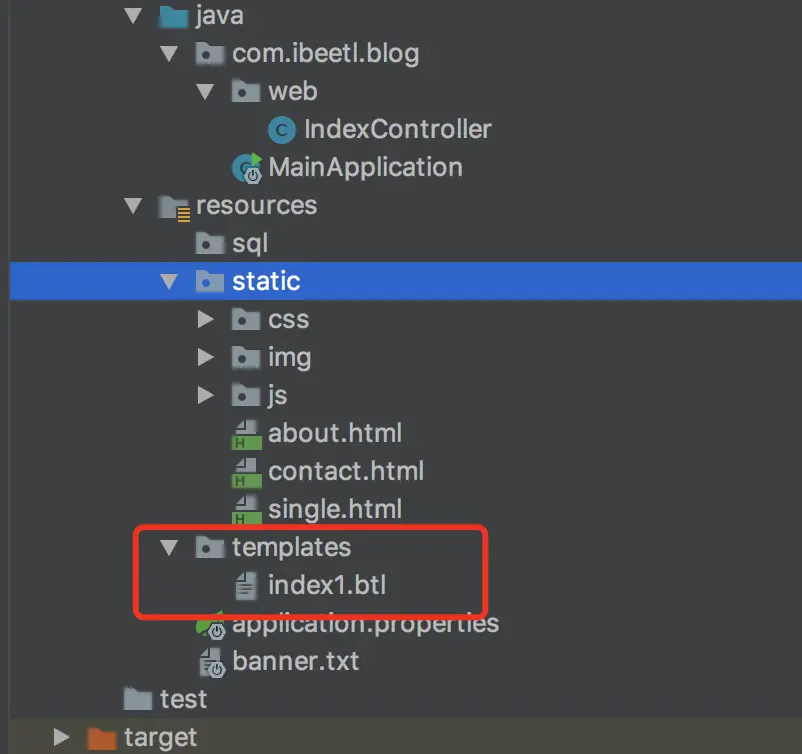The height and width of the screenshot is (754, 802).
Task: Click the IndexController class icon
Action: pyautogui.click(x=282, y=130)
